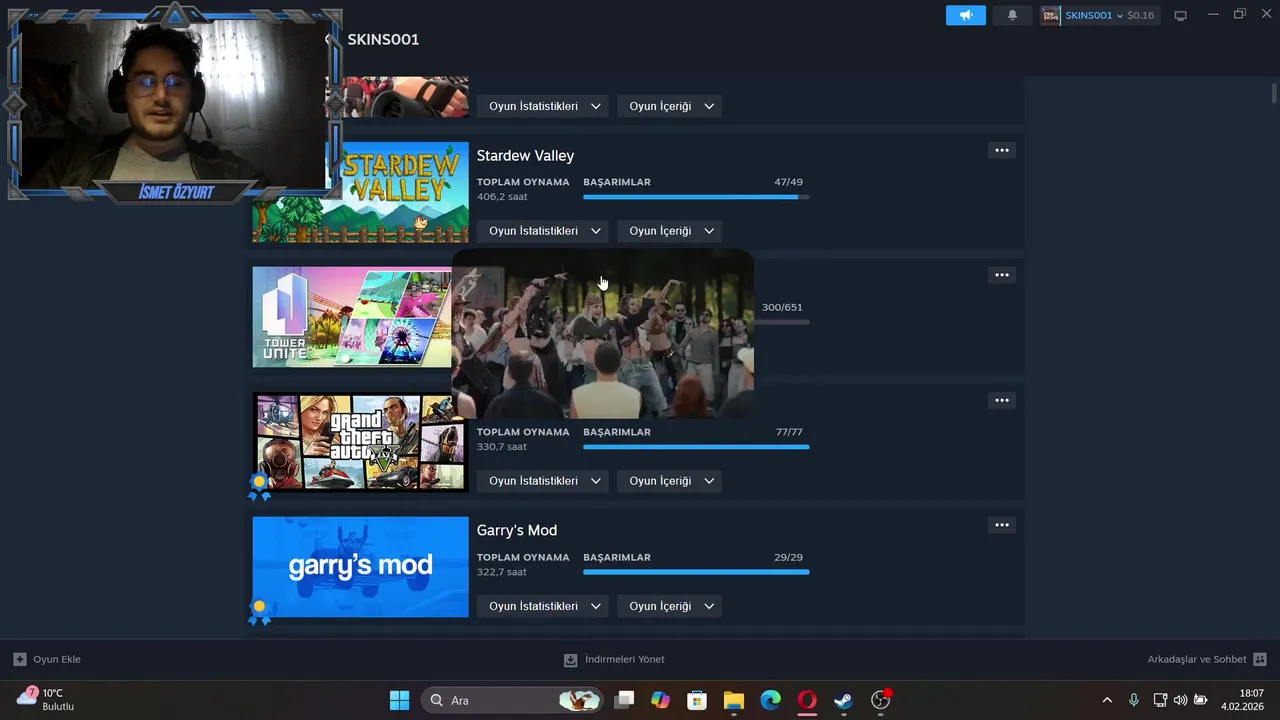Click the 406,2 saat playtime text
Screen dimensions: 1280x720
502,197
